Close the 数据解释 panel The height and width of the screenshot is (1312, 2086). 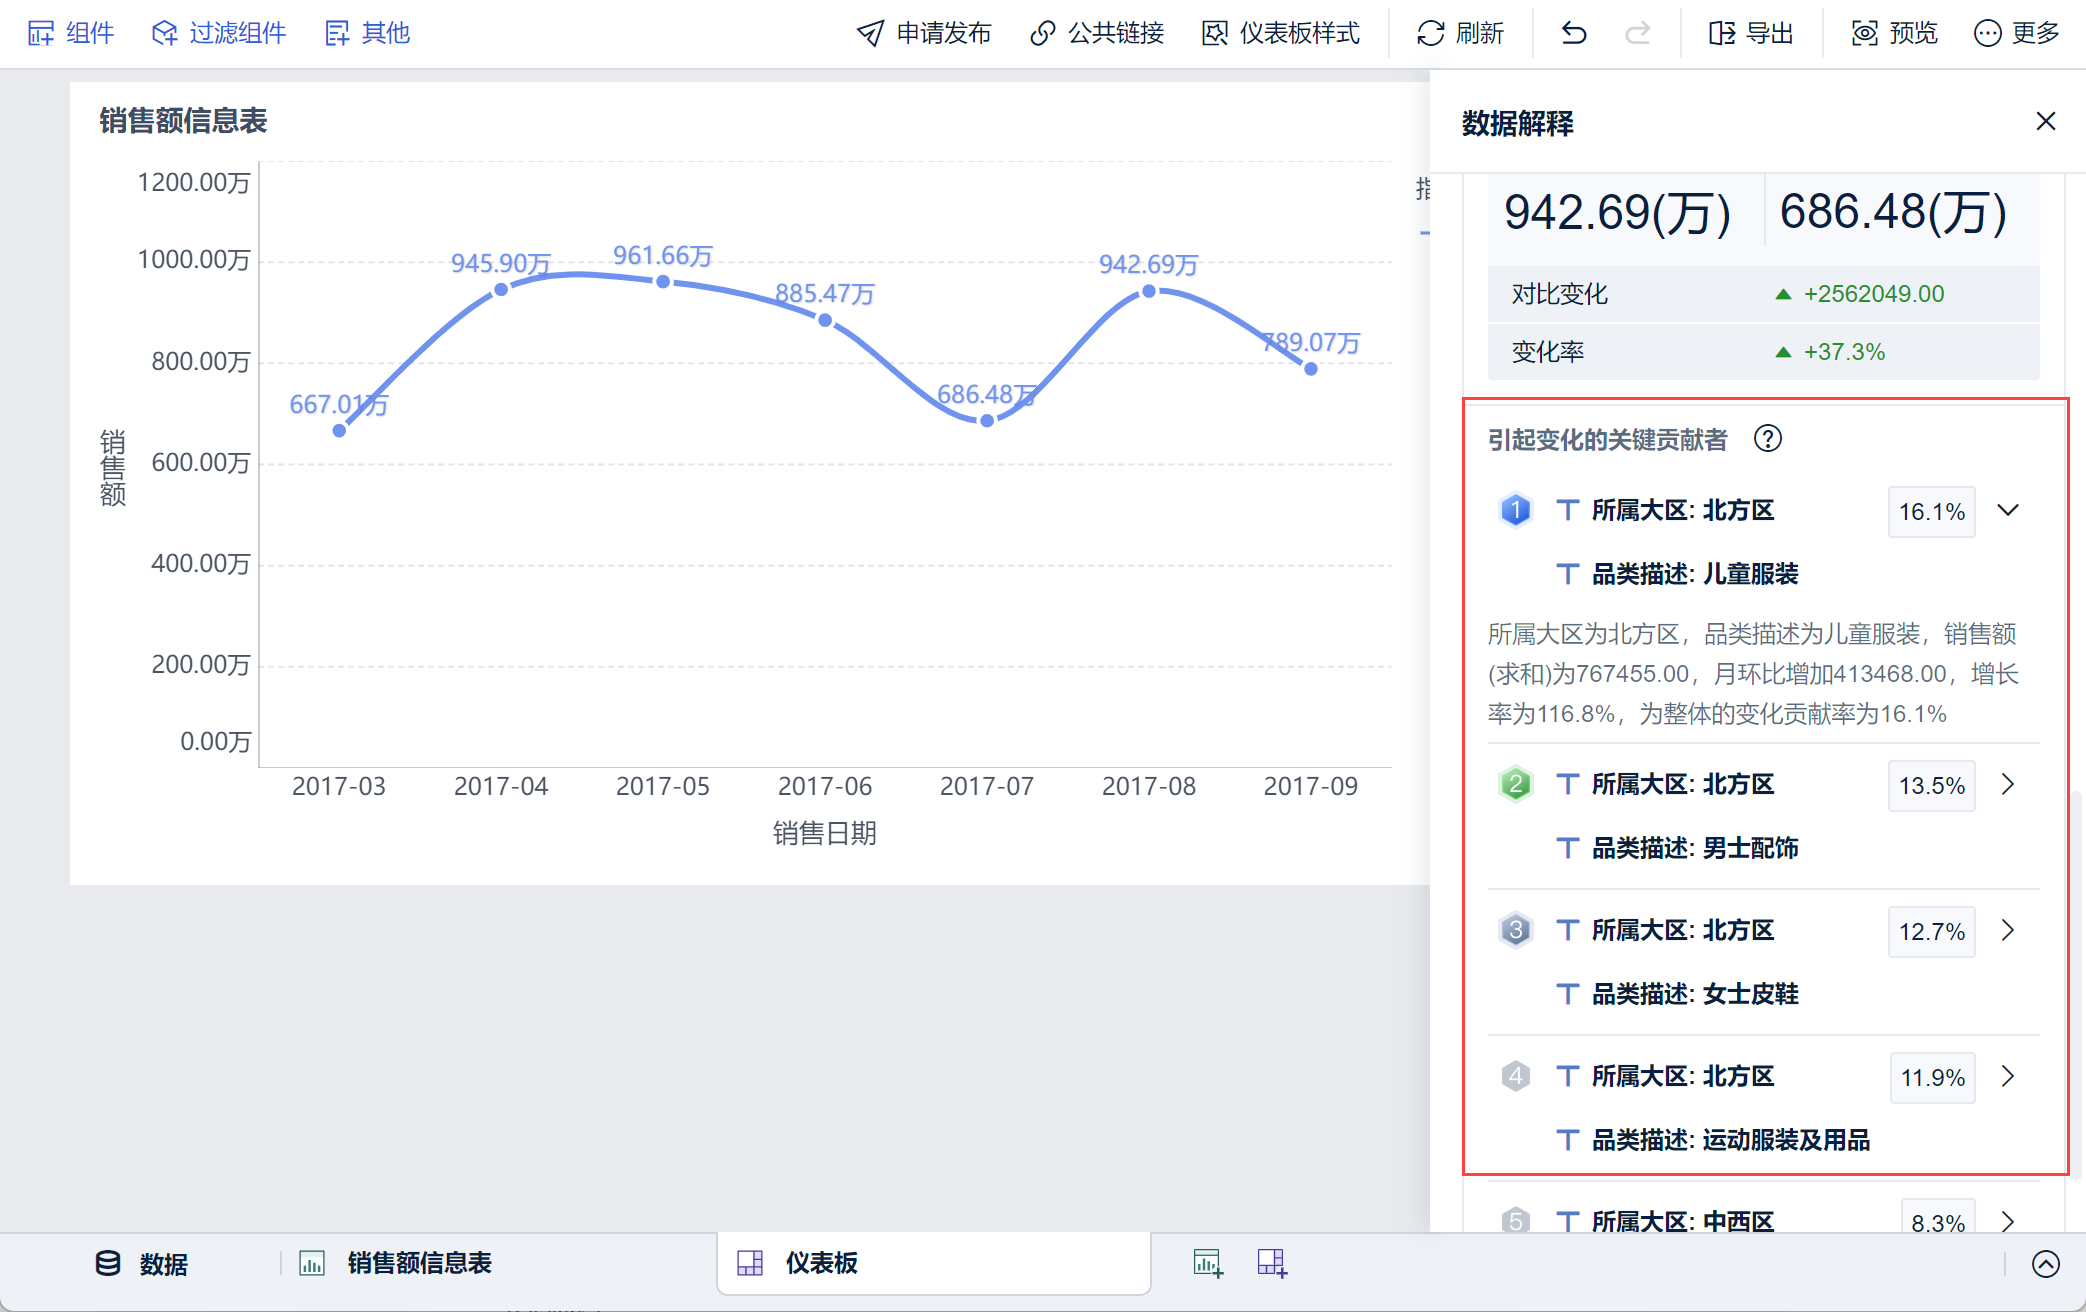click(x=2045, y=122)
